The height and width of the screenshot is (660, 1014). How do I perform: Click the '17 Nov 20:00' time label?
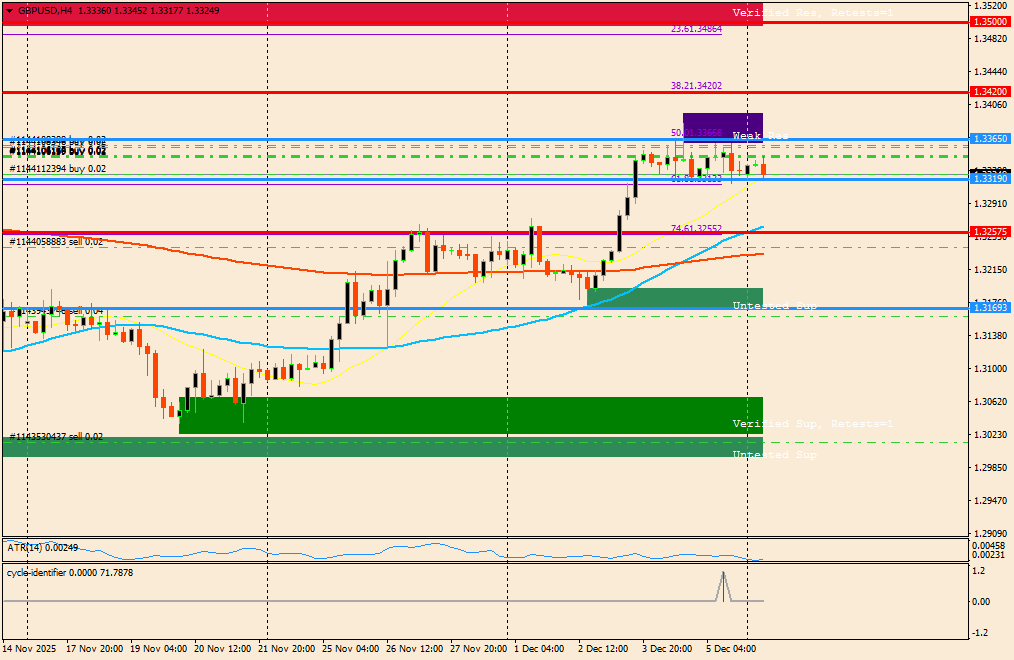point(95,648)
